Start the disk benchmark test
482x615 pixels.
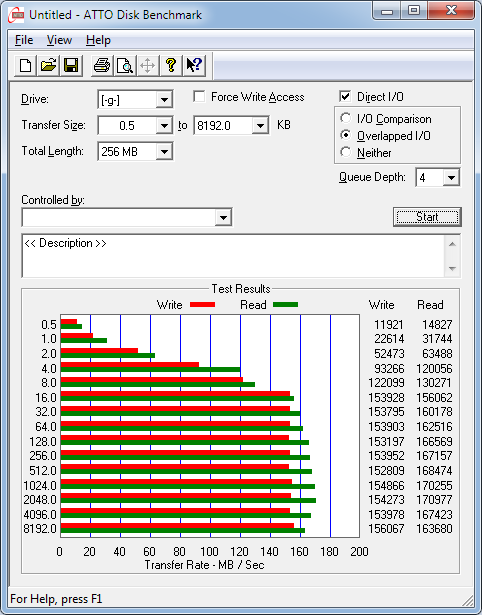pyautogui.click(x=427, y=217)
